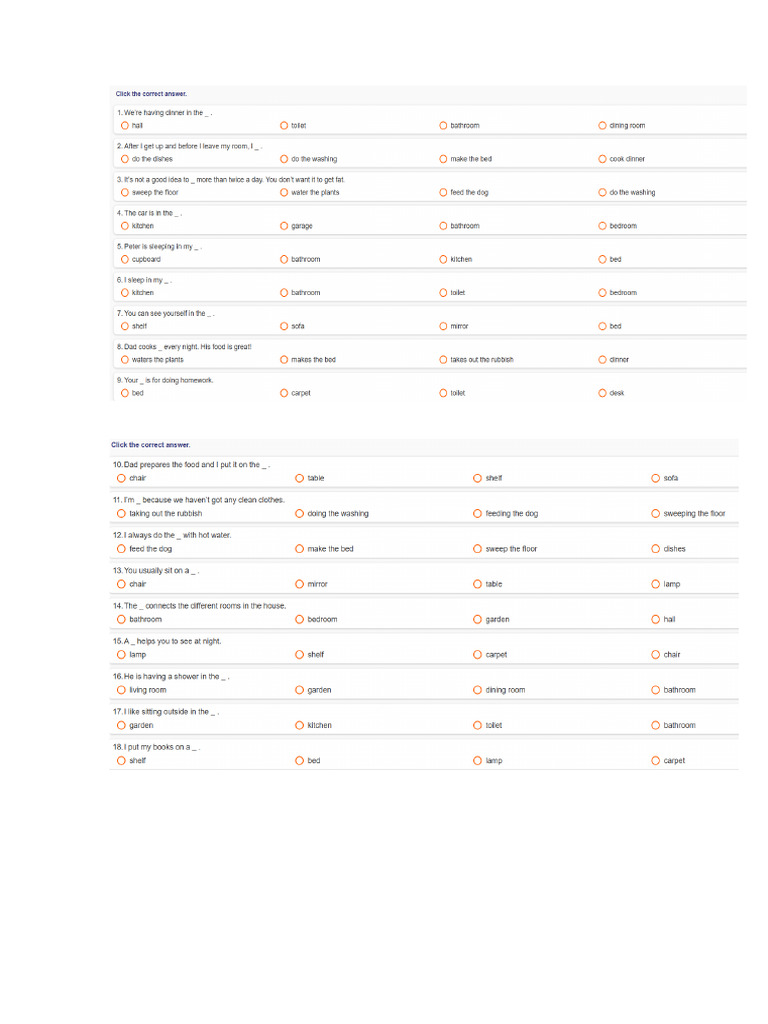Pick "dishes" for question 12
Image resolution: width=768 pixels, height=1024 pixels.
655,549
